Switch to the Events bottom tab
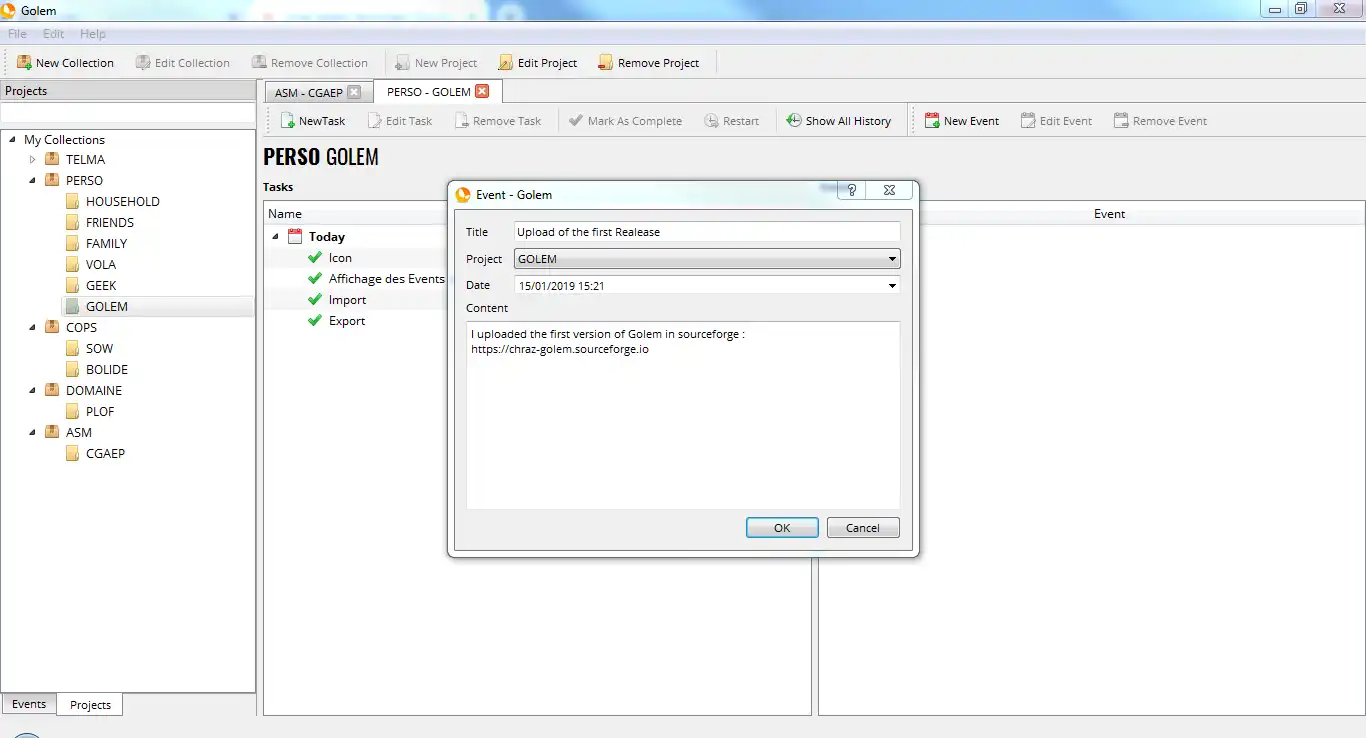Viewport: 1366px width, 738px height. pyautogui.click(x=29, y=704)
